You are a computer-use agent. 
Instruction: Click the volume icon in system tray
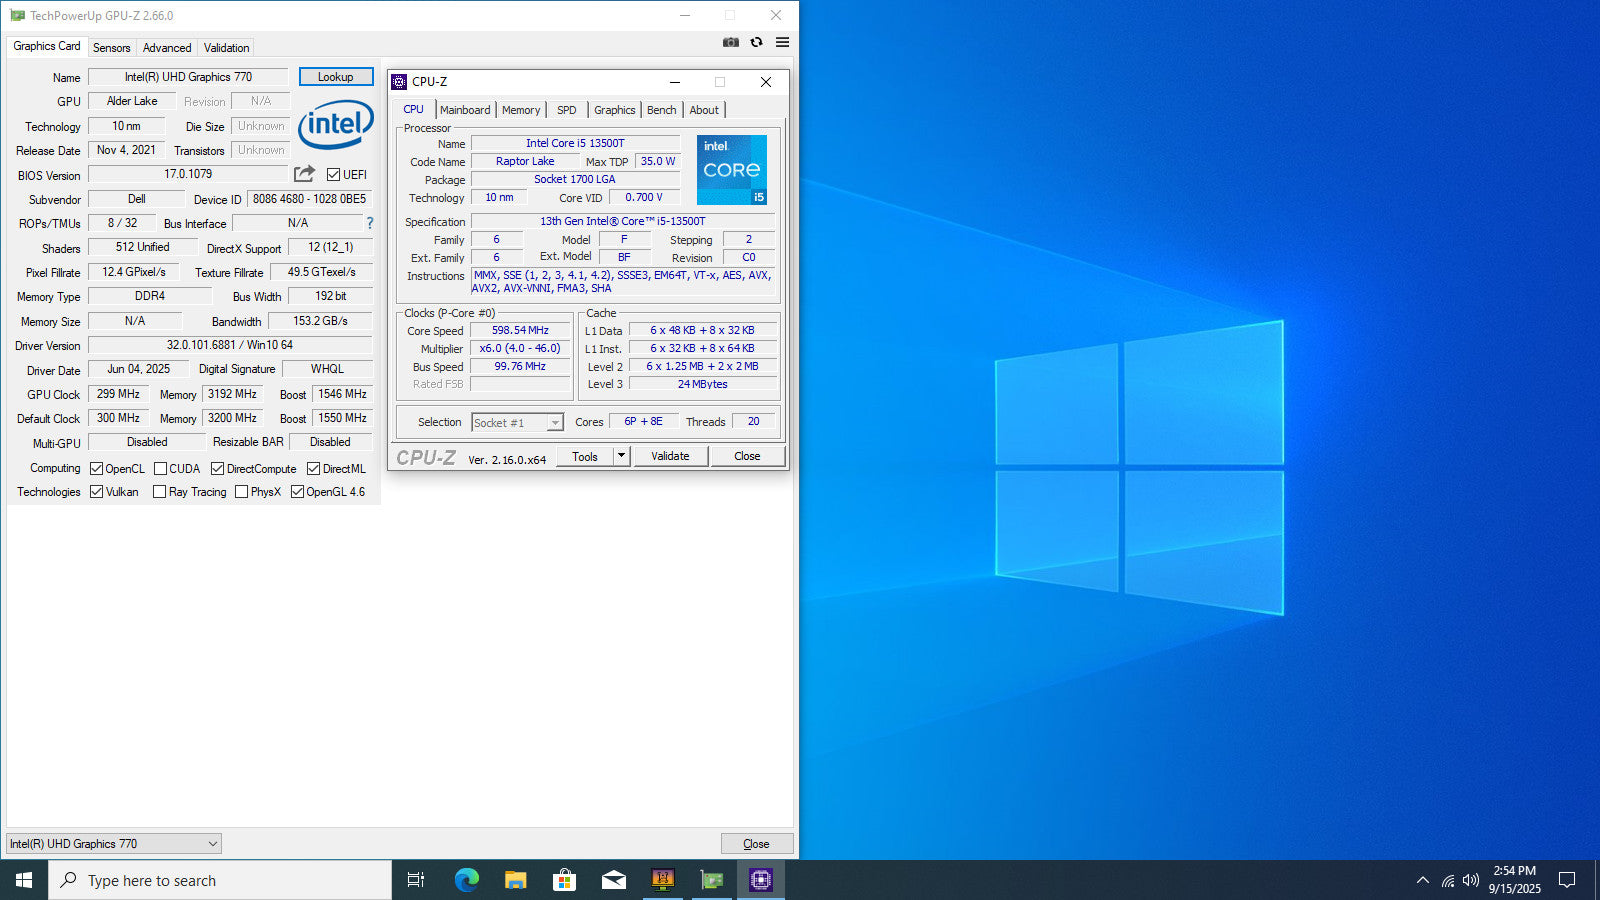click(1470, 880)
